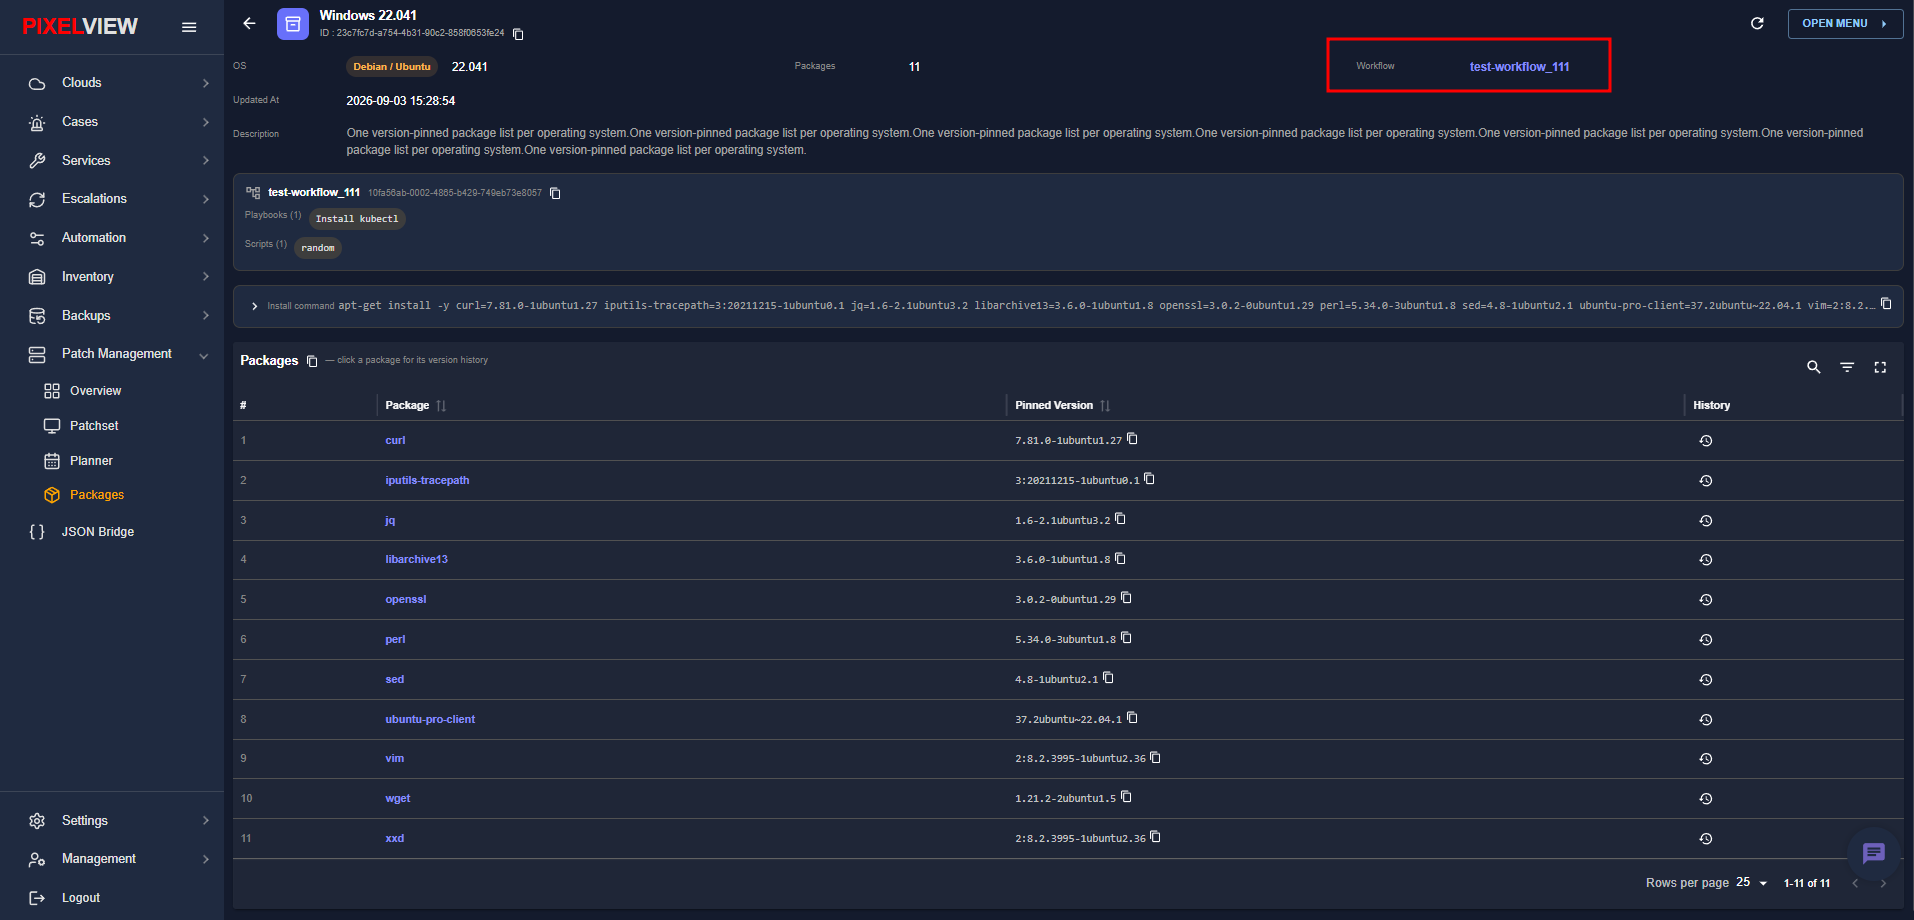Go back using the left arrow icon
Image resolution: width=1914 pixels, height=920 pixels.
250,23
